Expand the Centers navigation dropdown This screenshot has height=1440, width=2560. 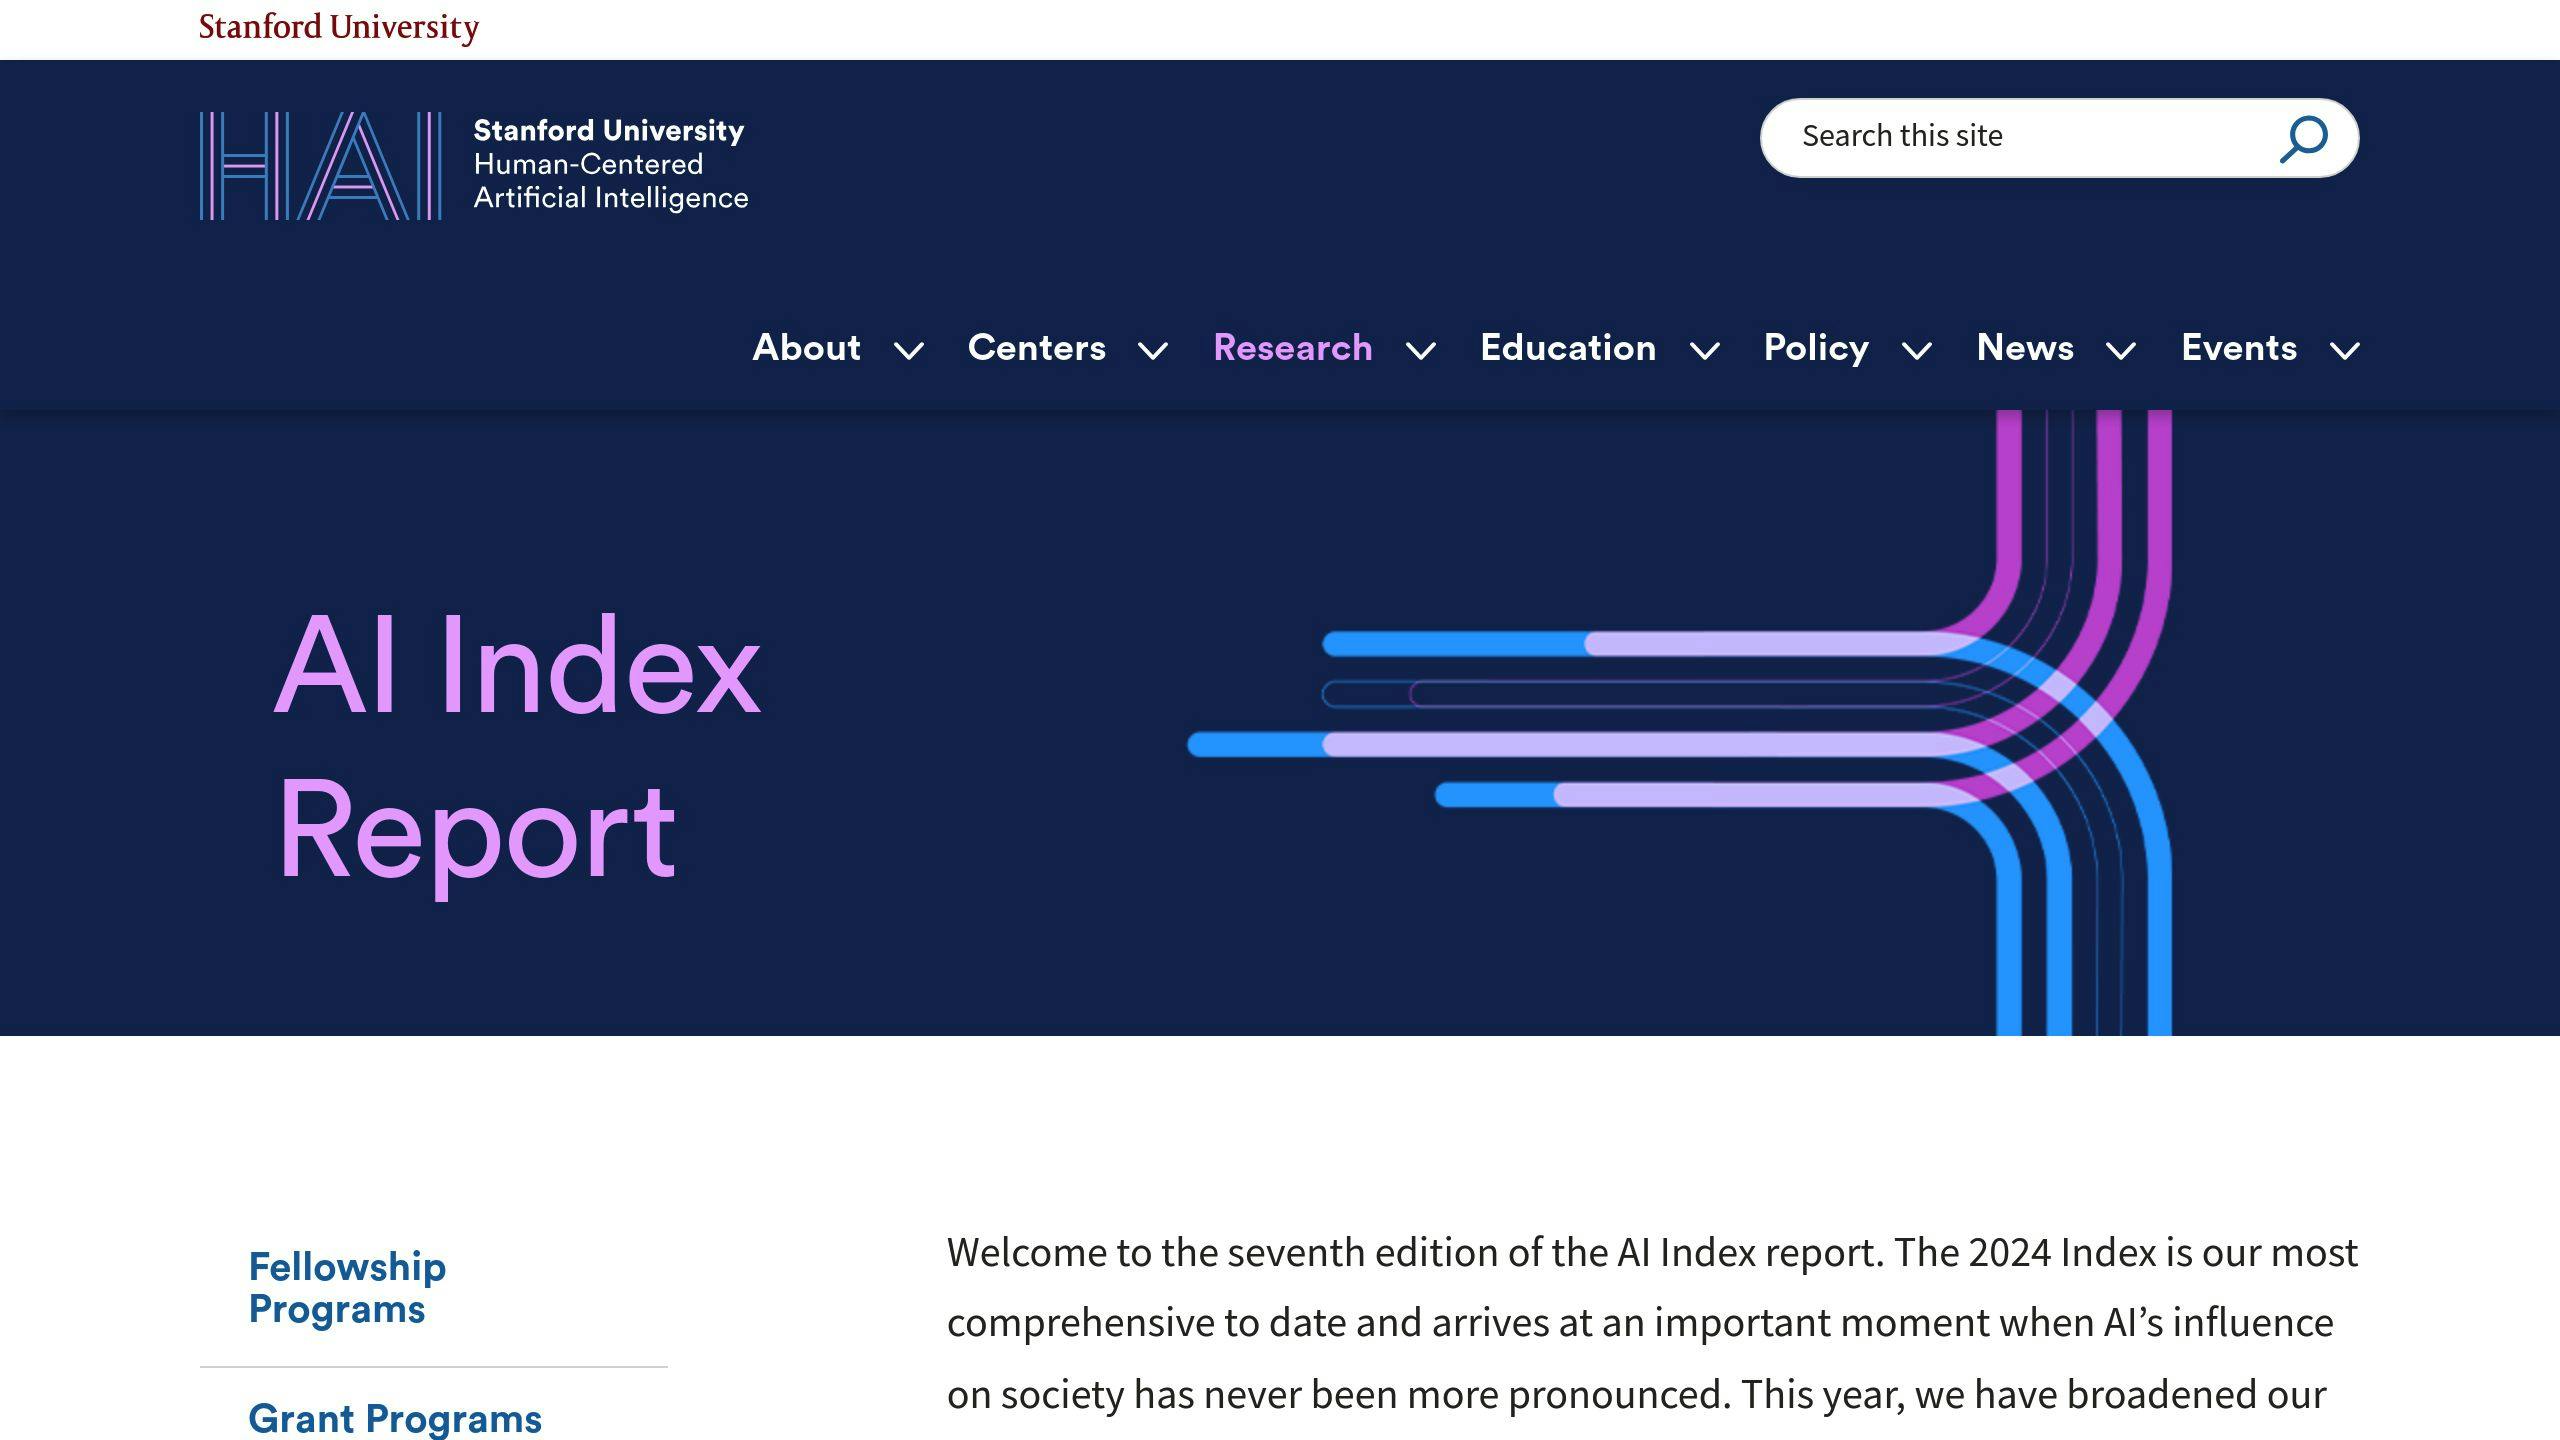point(1152,346)
